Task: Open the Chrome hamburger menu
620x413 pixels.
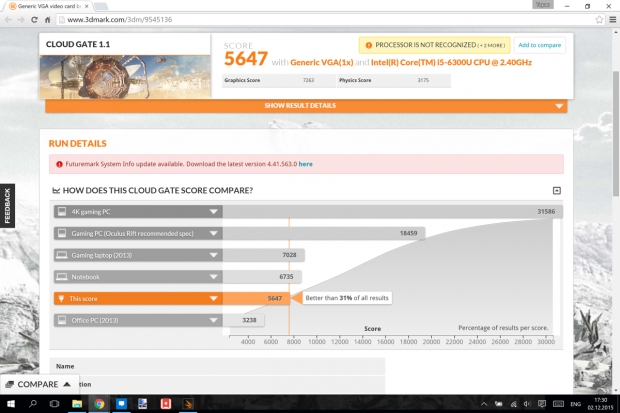Action: (x=612, y=19)
